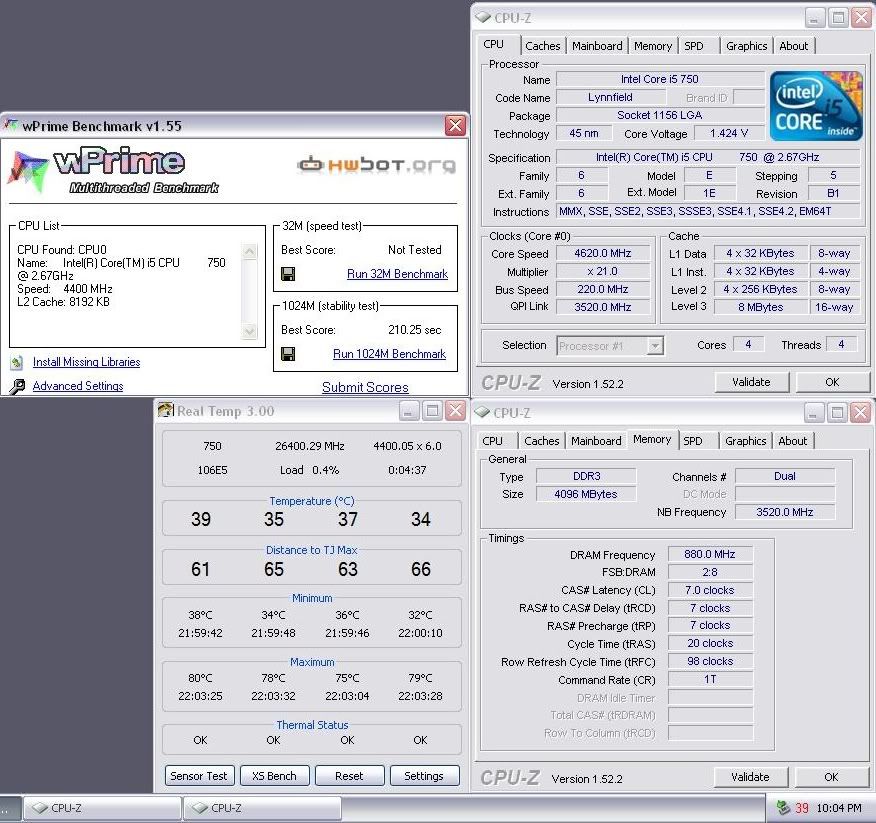Click Run 32M Benchmark link
Image resolution: width=876 pixels, height=823 pixels.
[397, 274]
